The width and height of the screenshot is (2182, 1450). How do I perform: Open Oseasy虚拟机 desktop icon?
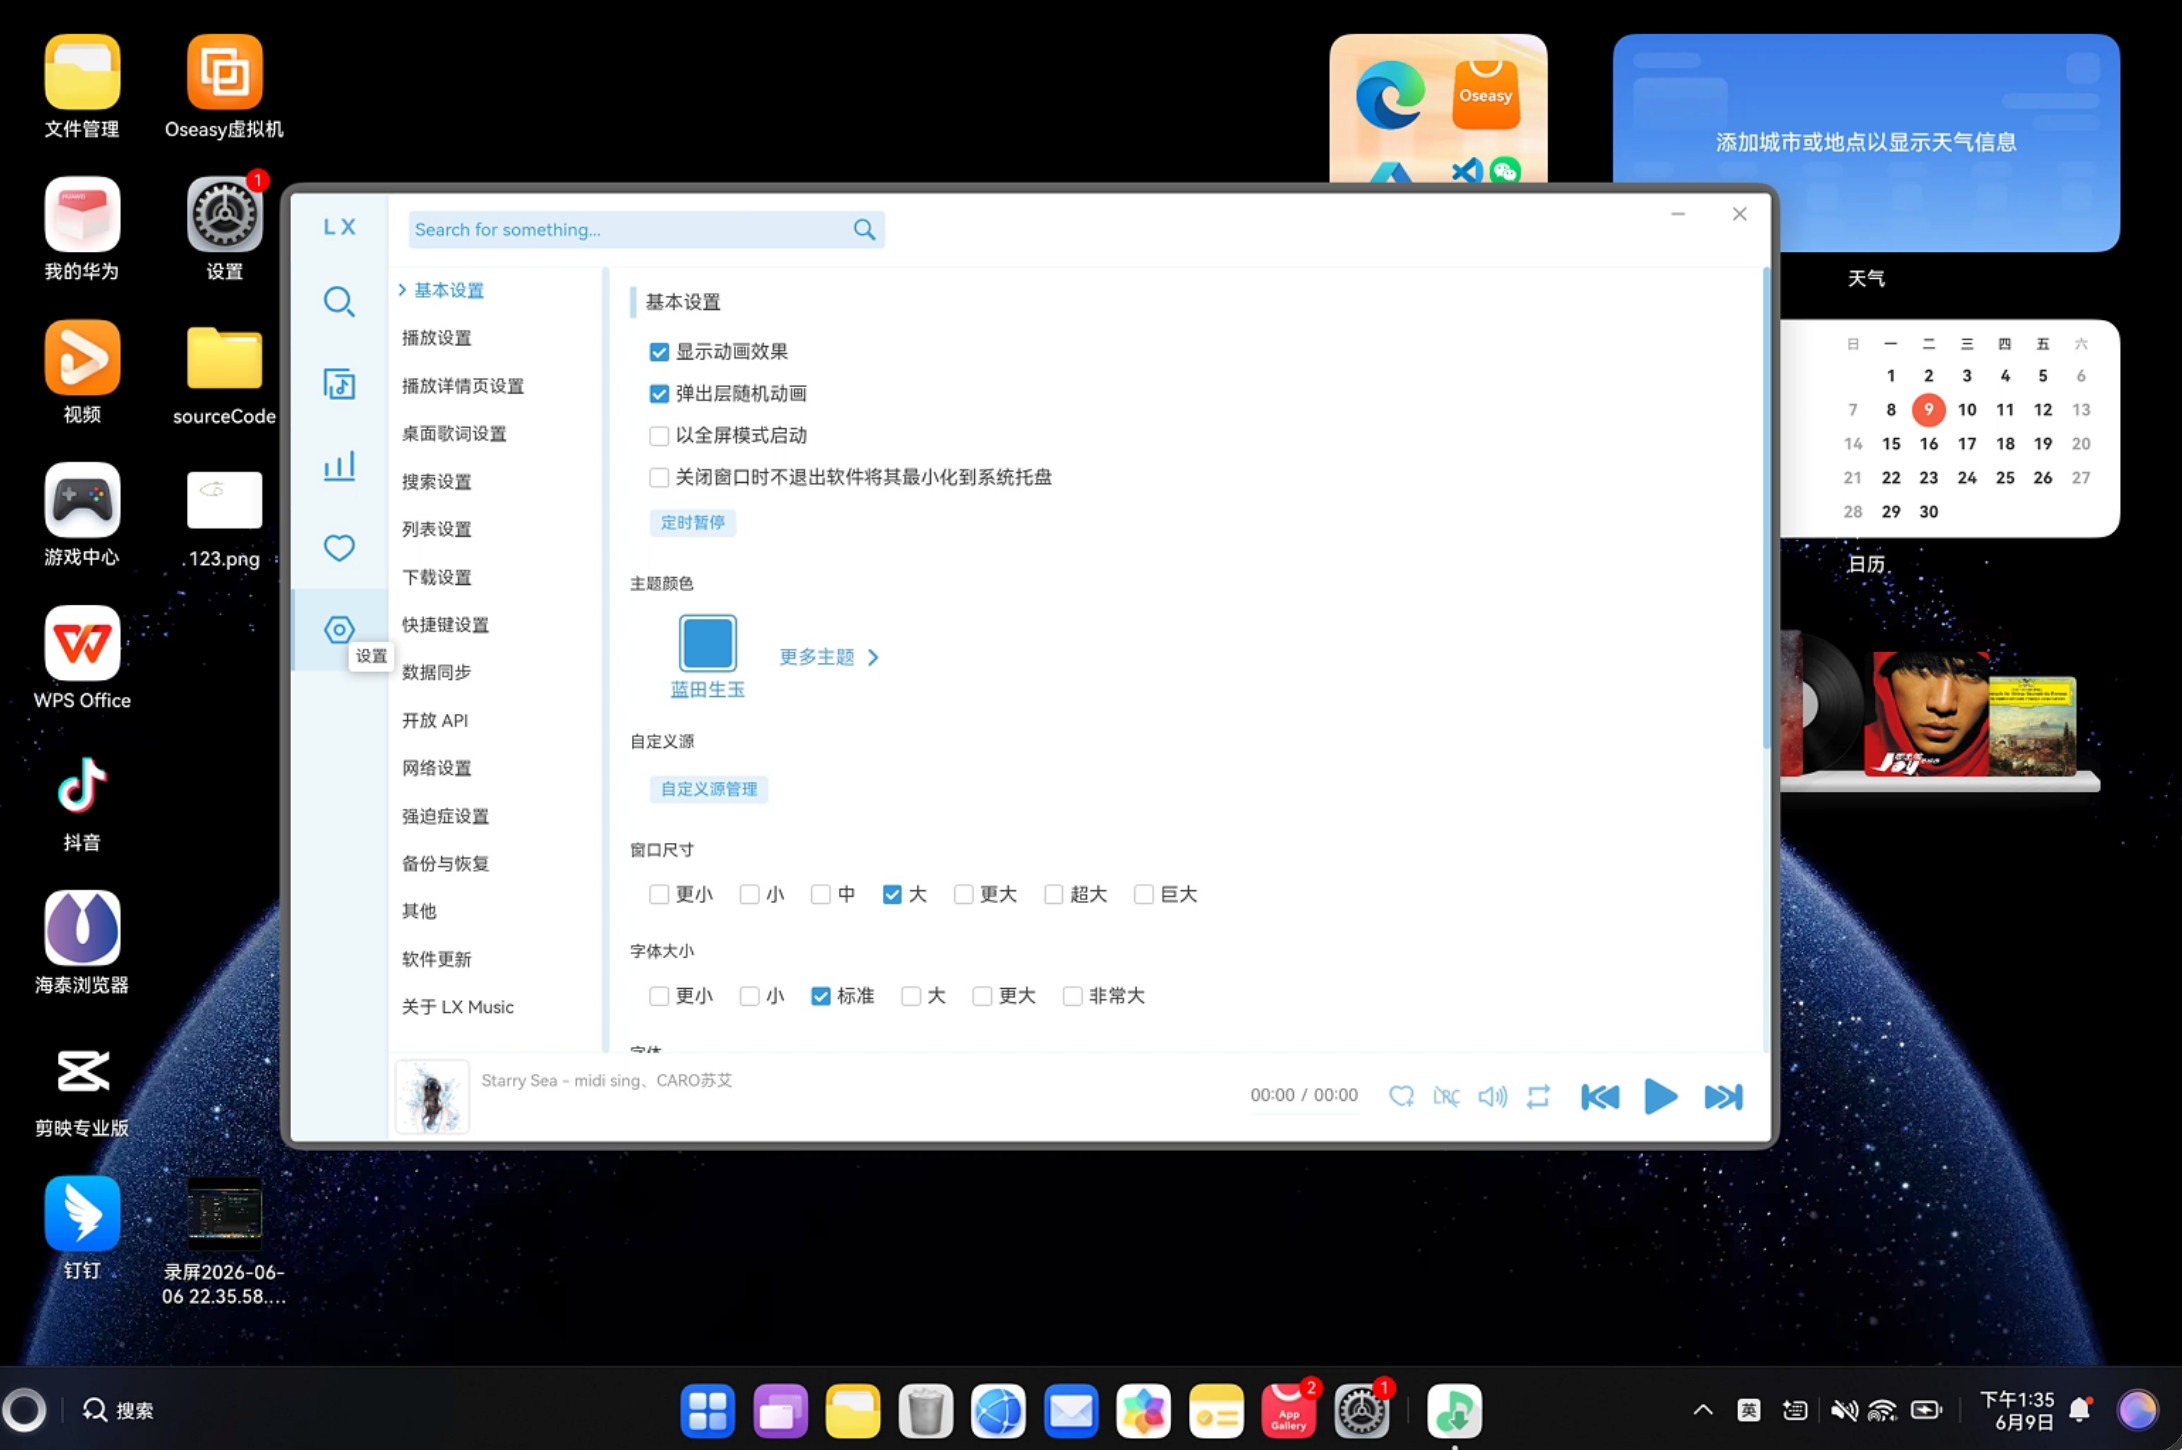224,87
